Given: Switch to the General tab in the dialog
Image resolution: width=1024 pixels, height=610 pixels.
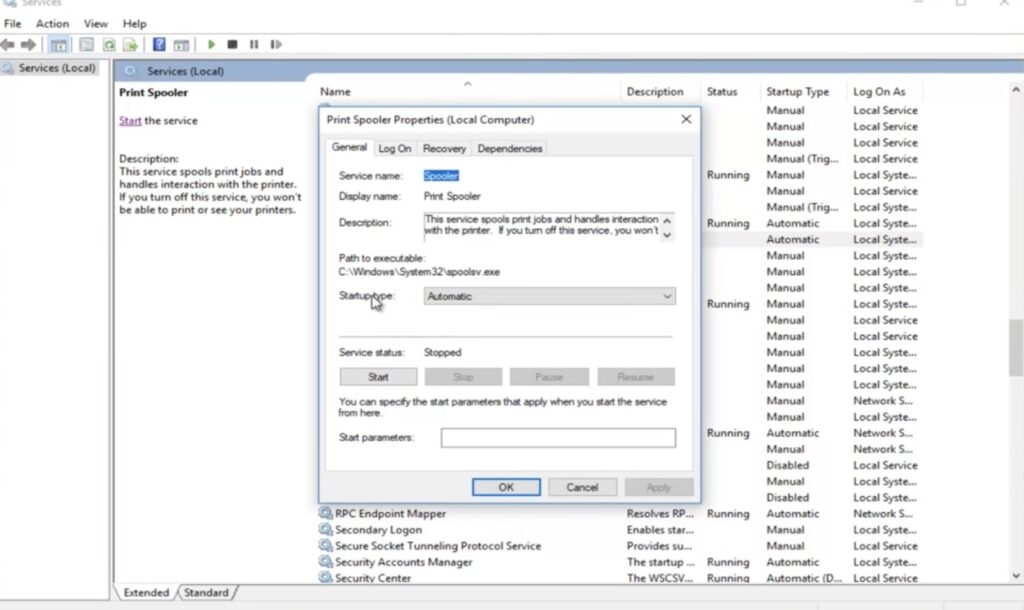Looking at the screenshot, I should point(349,148).
